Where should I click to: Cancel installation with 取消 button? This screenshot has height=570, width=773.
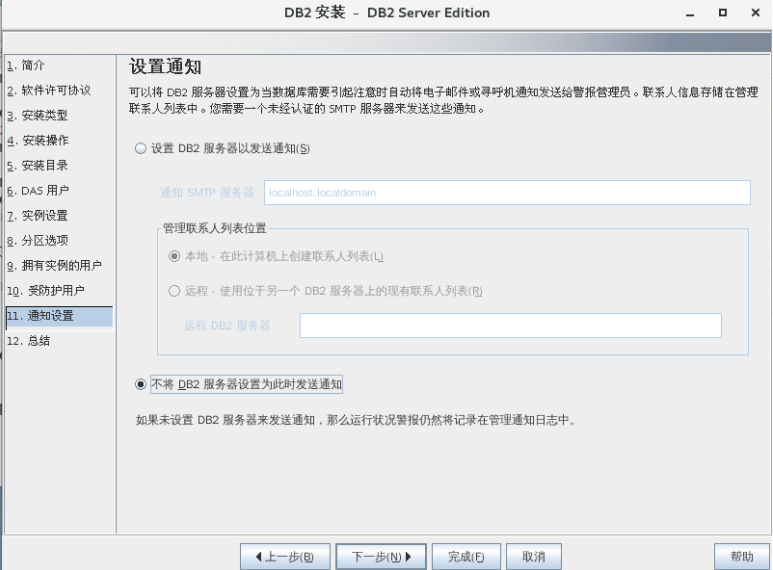click(x=534, y=557)
